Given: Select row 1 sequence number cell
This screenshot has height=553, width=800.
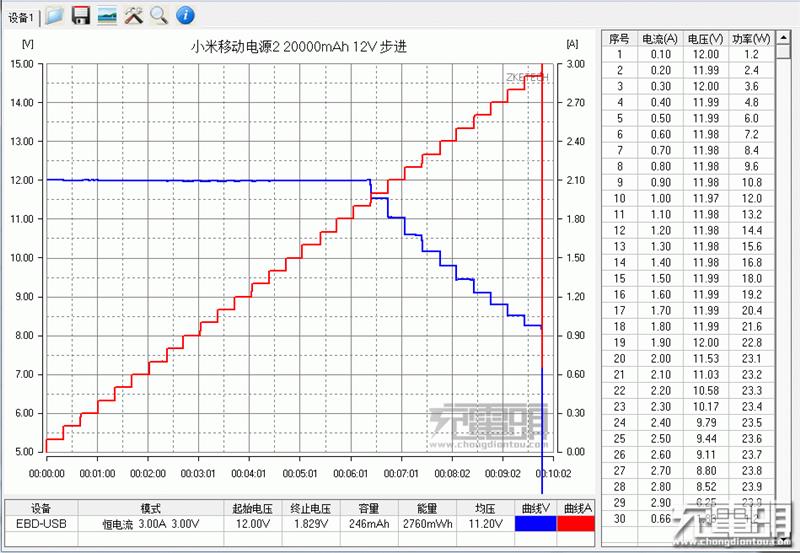Looking at the screenshot, I should (x=619, y=55).
